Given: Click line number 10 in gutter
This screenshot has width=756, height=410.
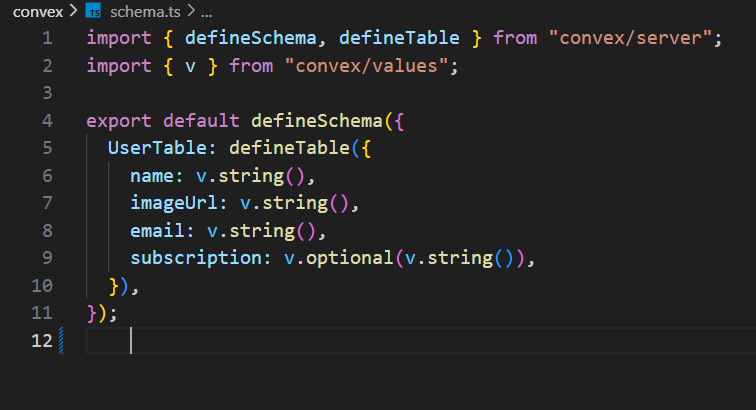Looking at the screenshot, I should [x=42, y=286].
